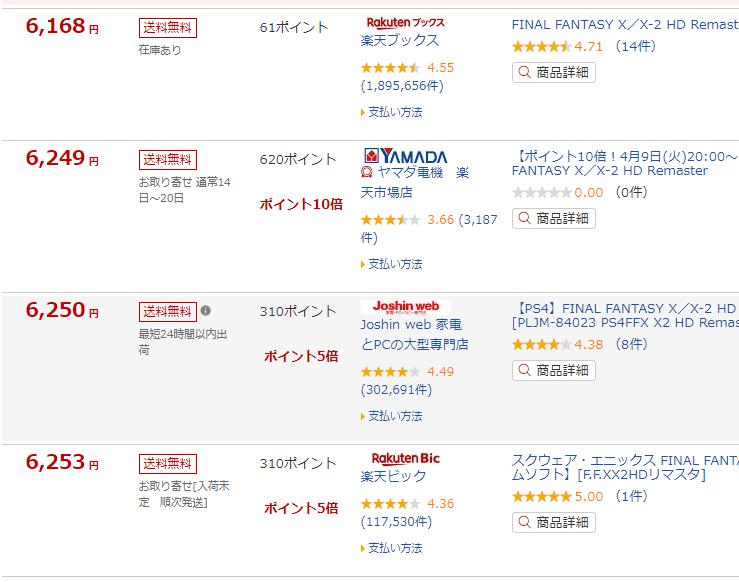Click the Rakuten Books store logo
Image resolution: width=739 pixels, height=582 pixels.
pos(405,23)
